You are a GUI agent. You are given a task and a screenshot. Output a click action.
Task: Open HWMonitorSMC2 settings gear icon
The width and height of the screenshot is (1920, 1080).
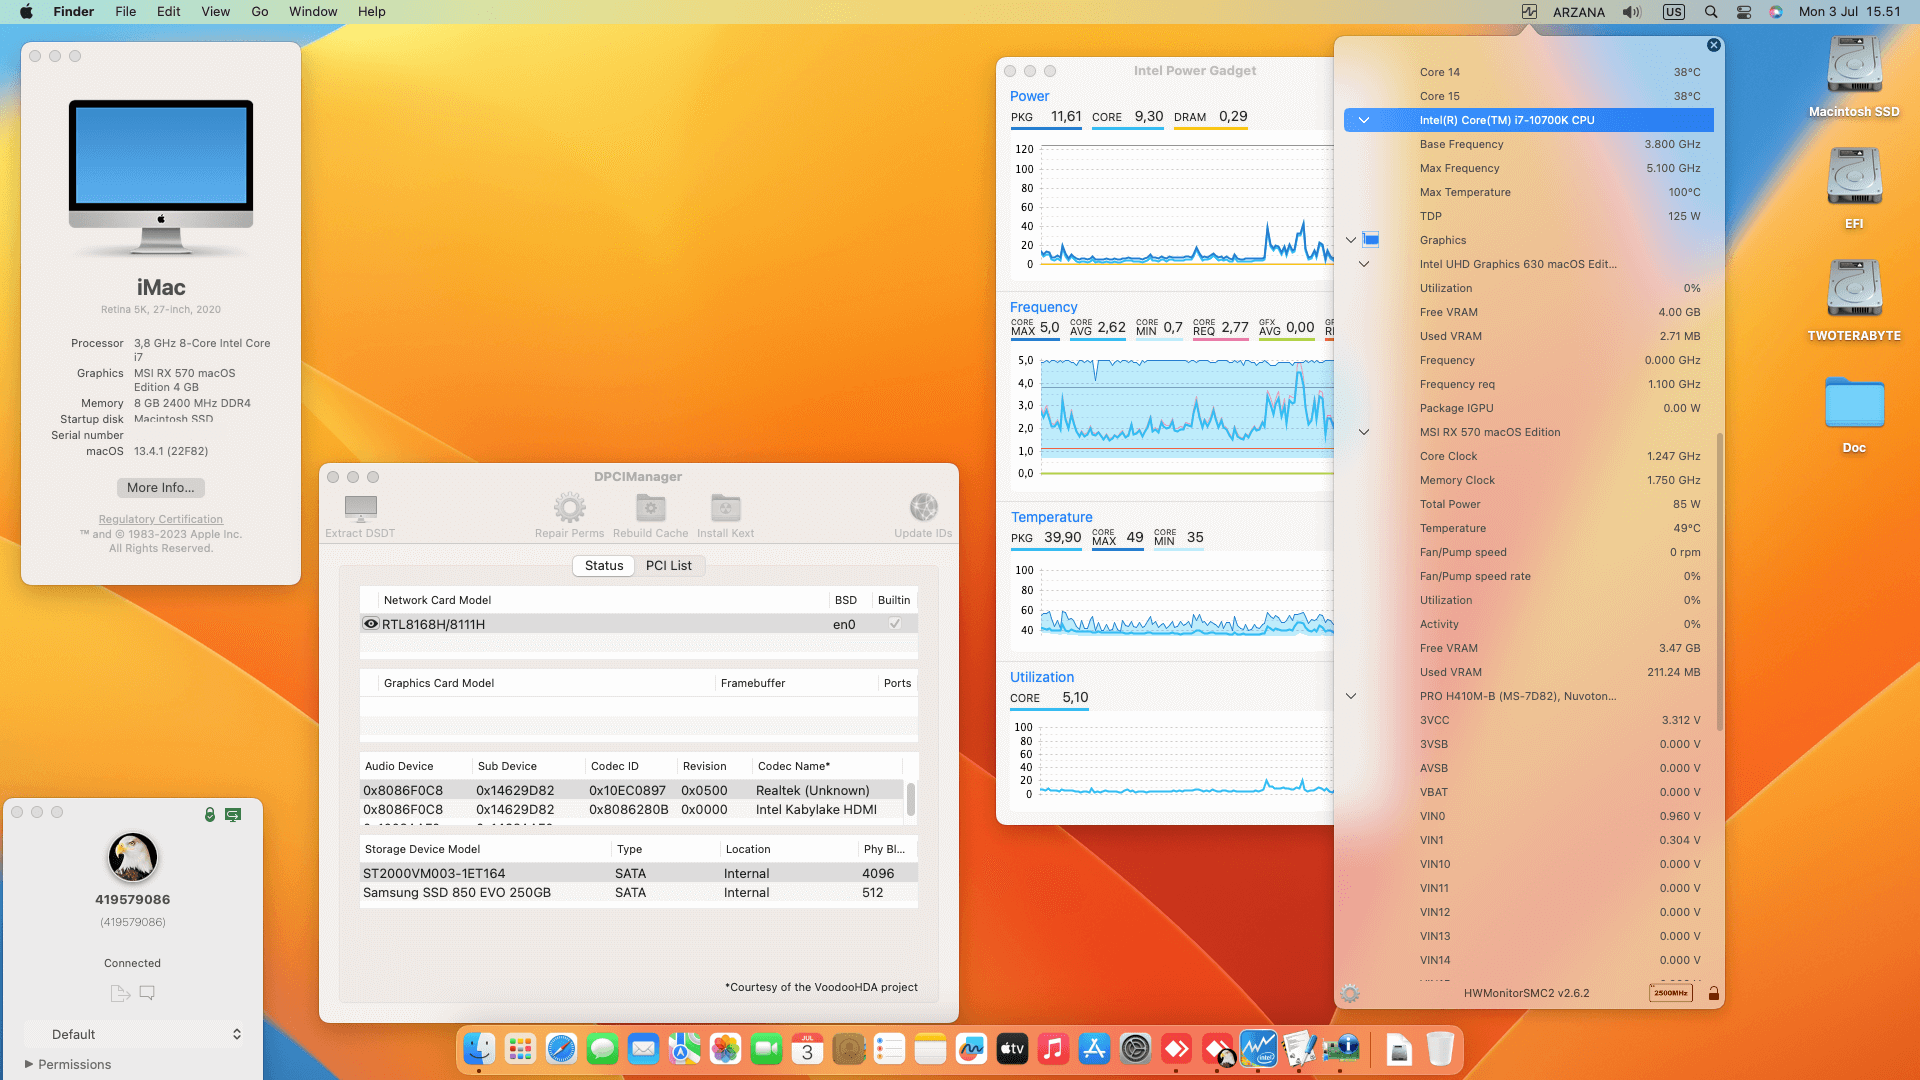pos(1350,993)
